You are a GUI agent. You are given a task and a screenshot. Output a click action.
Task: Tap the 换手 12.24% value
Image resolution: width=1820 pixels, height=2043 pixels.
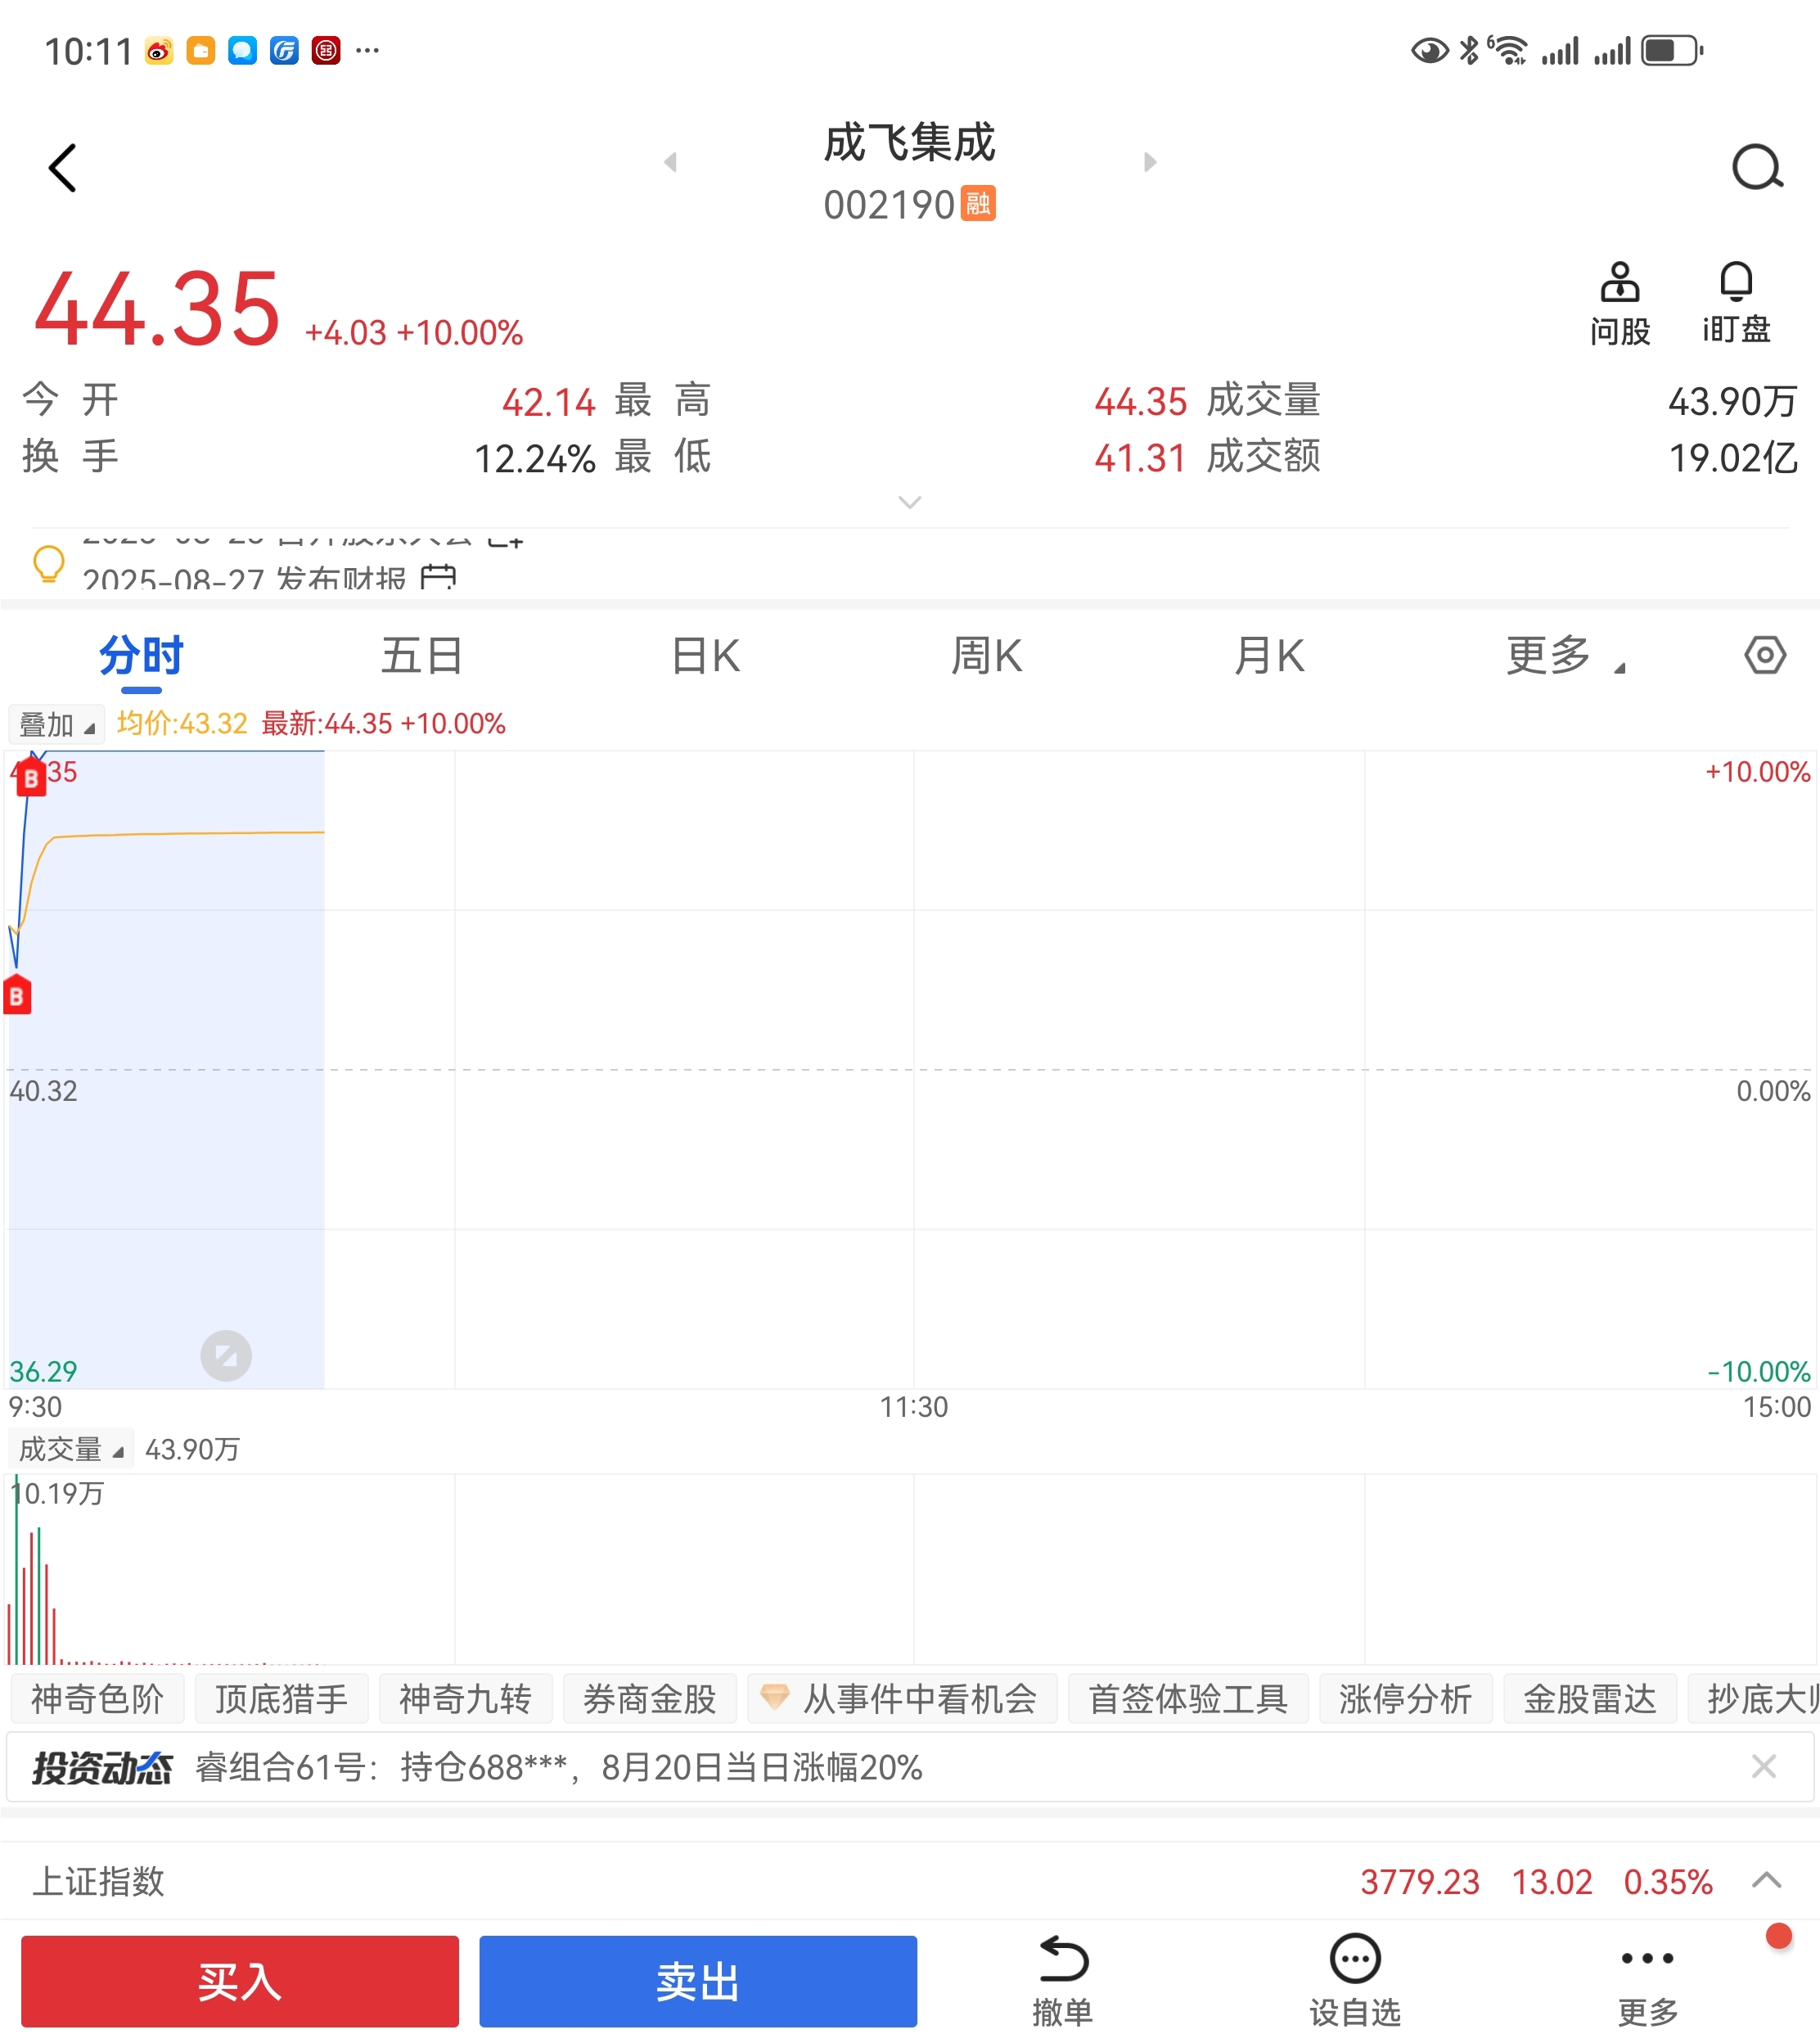(x=534, y=458)
